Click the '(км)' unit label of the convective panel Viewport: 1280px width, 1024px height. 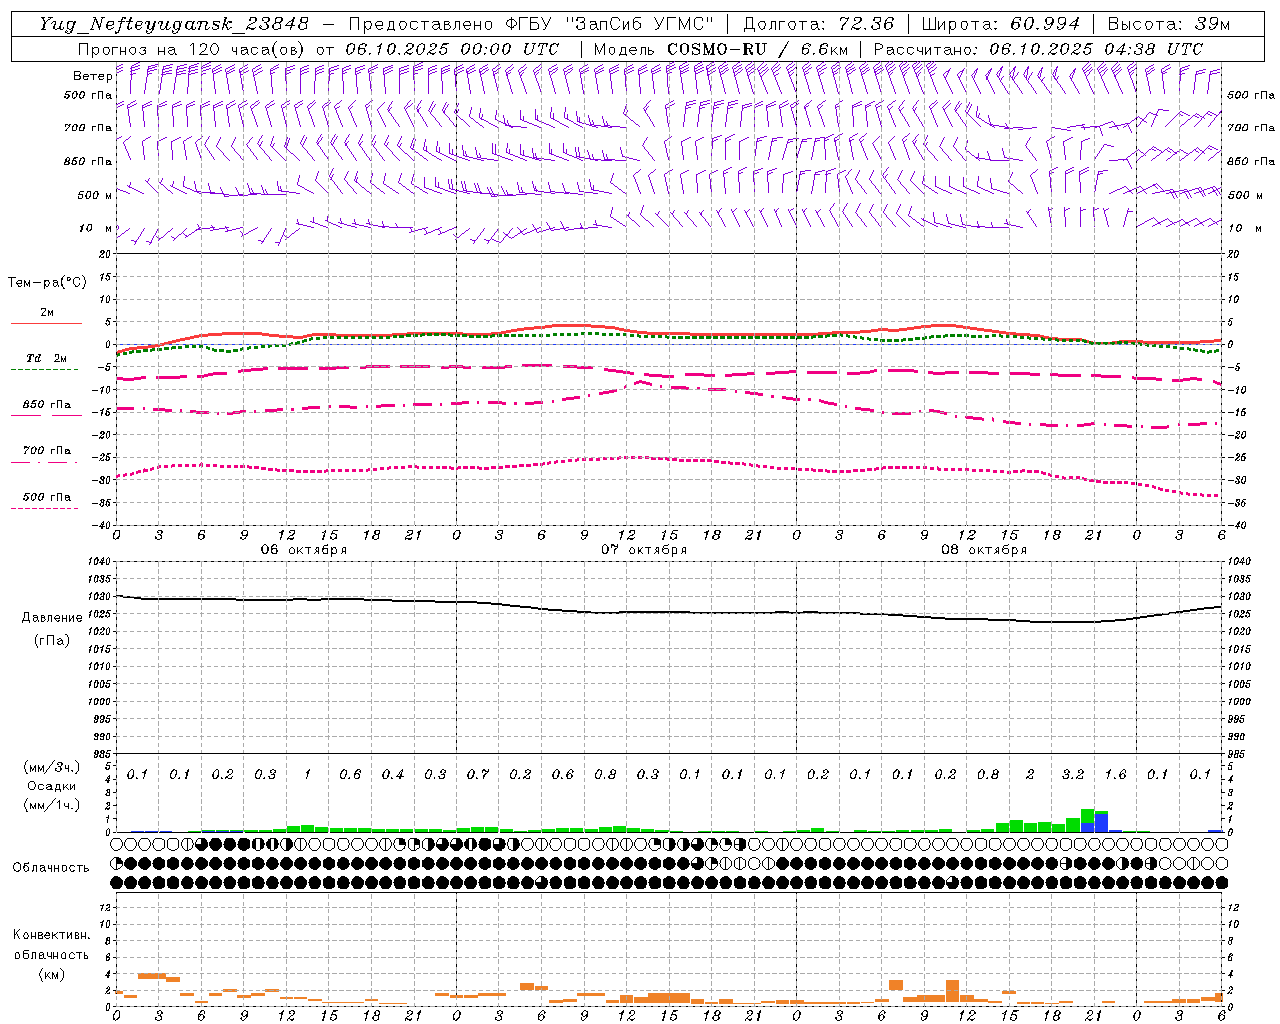(x=52, y=974)
